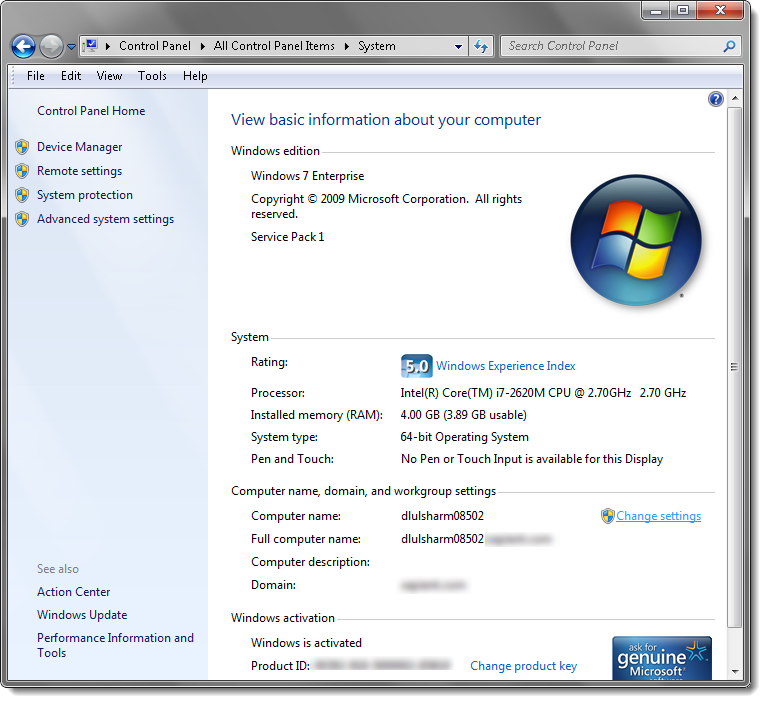
Task: Click the search magnifier icon
Action: coord(729,47)
